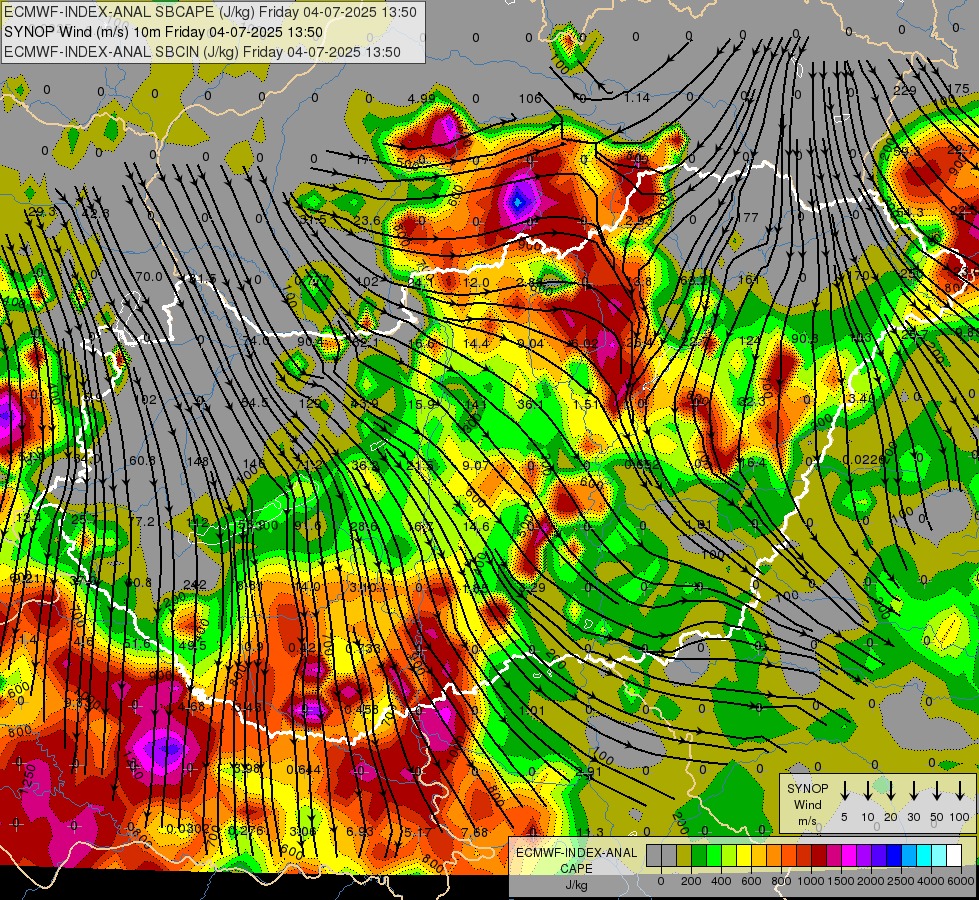Select the dark red CAPE legend swatch
Image resolution: width=979 pixels, height=900 pixels.
click(819, 856)
